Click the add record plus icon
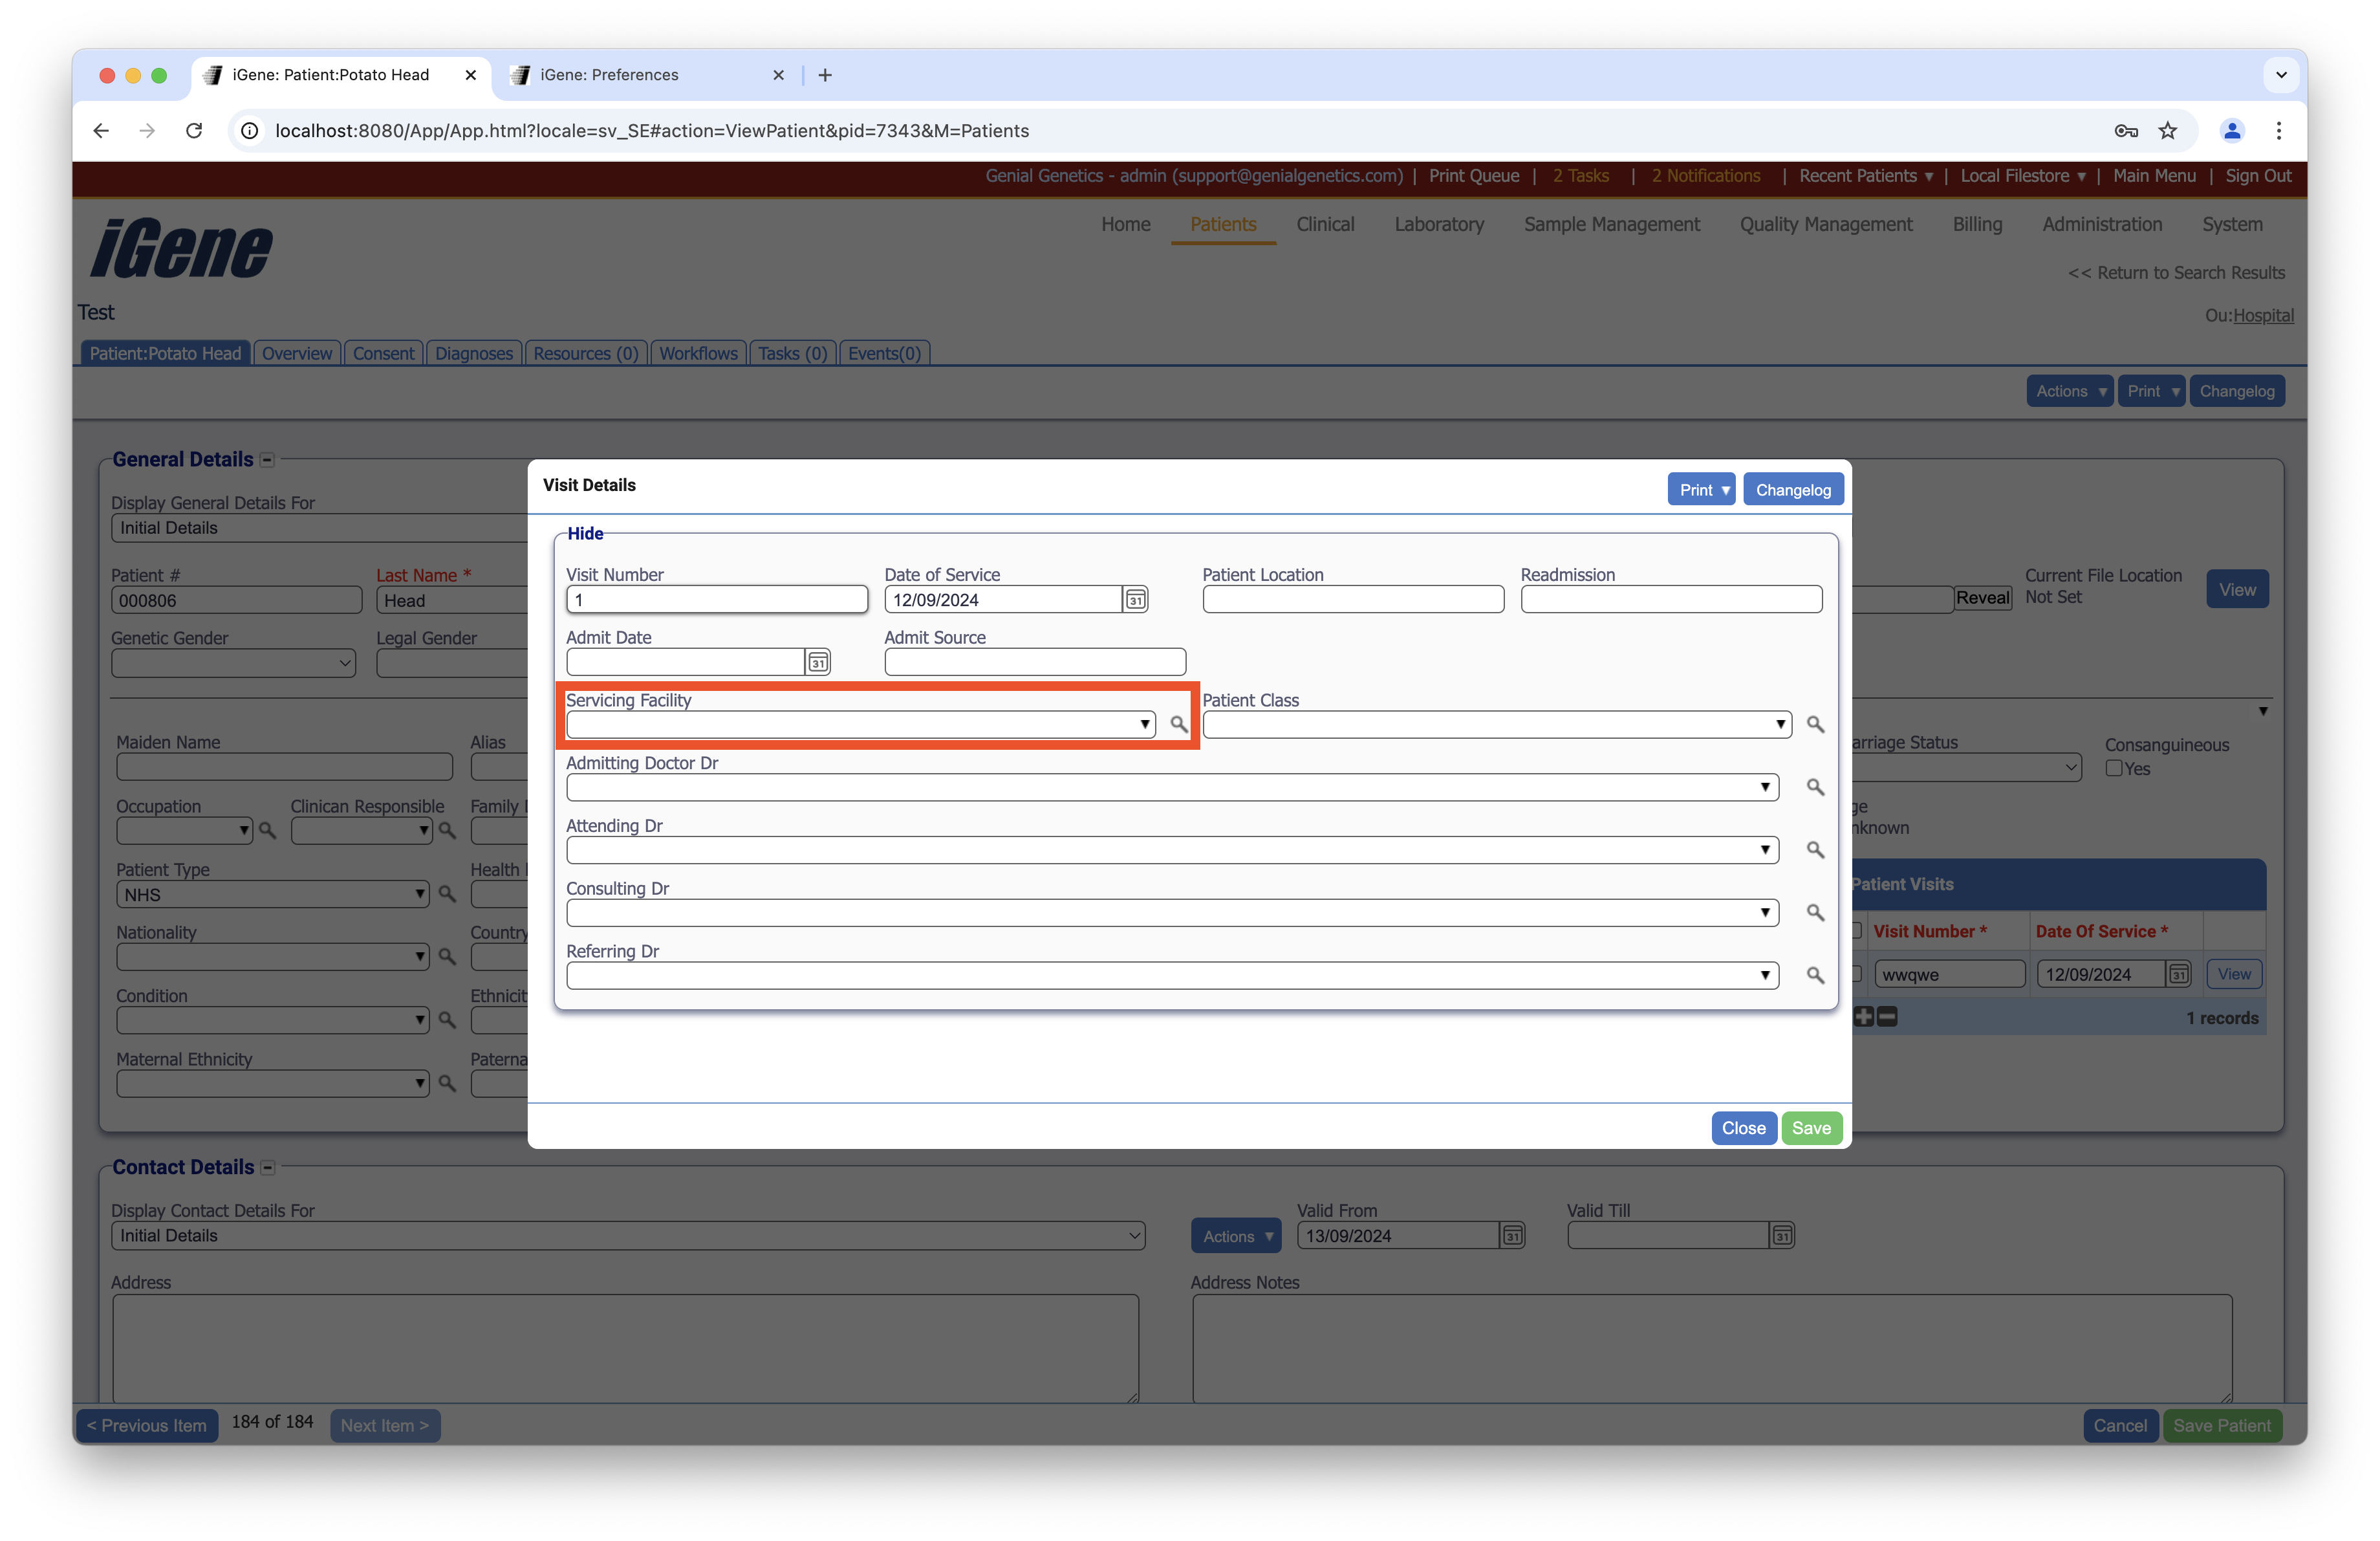Viewport: 2380px width, 1541px height. 1864,1017
